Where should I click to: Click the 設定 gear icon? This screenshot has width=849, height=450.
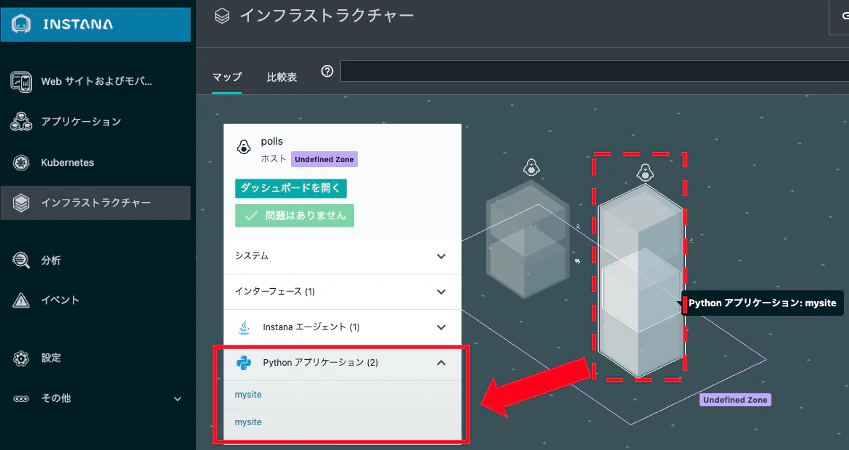coord(21,358)
